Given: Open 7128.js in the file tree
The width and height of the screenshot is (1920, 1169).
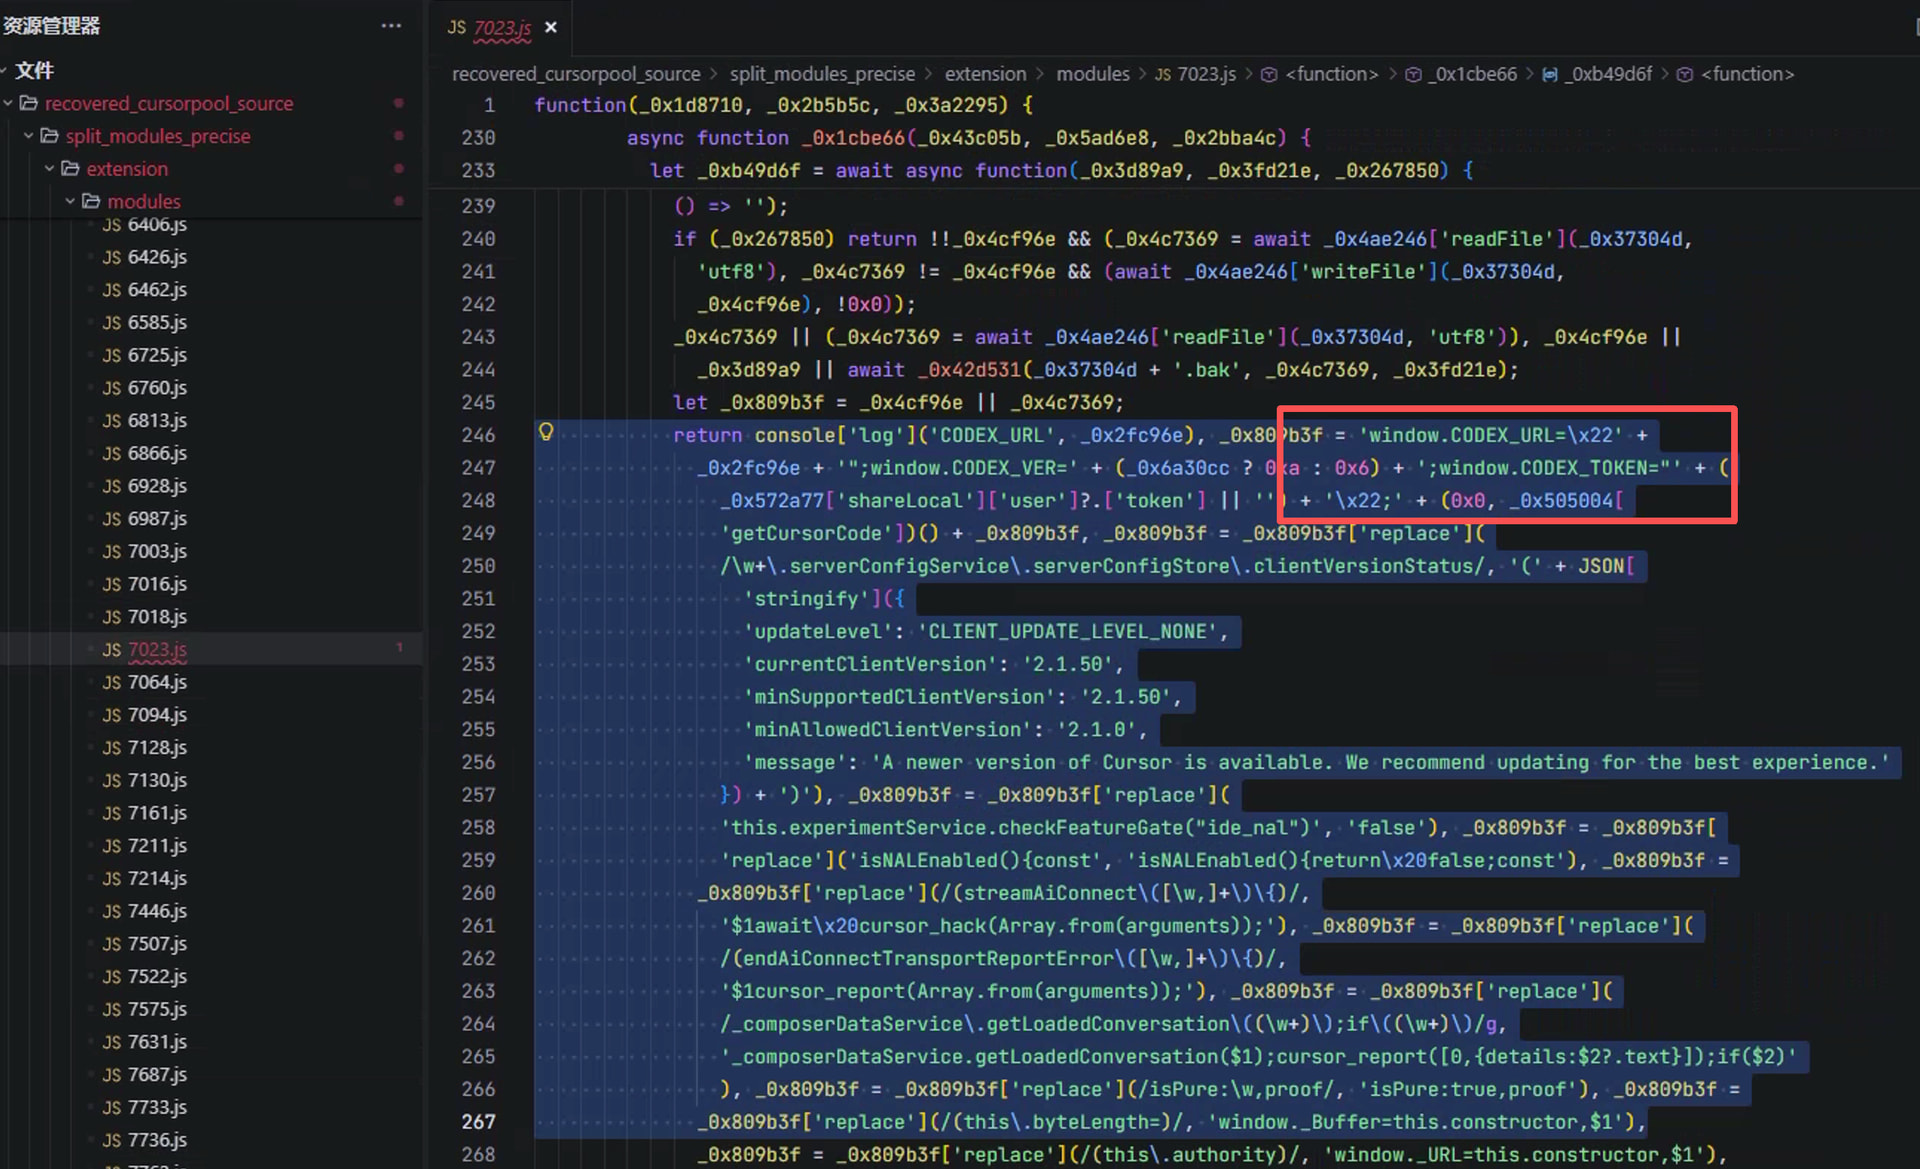Looking at the screenshot, I should pos(157,747).
